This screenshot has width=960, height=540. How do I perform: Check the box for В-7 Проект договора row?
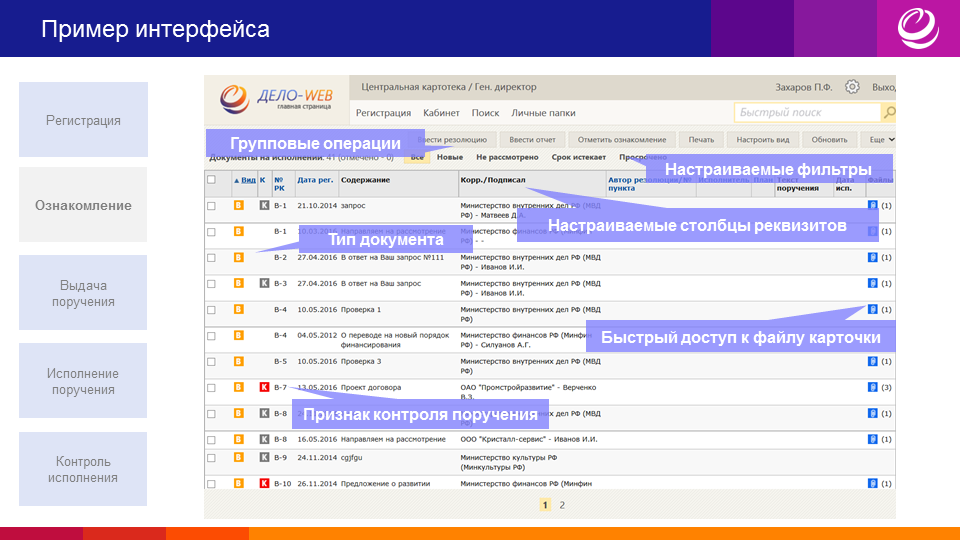click(211, 388)
